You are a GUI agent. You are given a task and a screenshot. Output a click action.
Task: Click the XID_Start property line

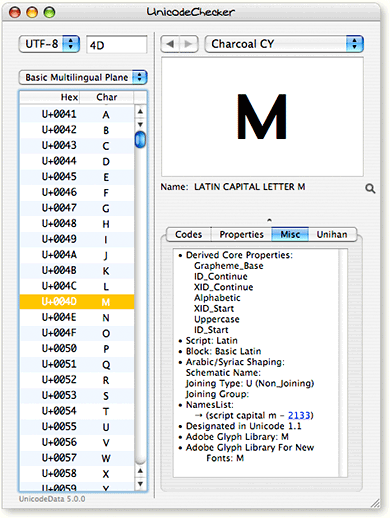(x=214, y=308)
